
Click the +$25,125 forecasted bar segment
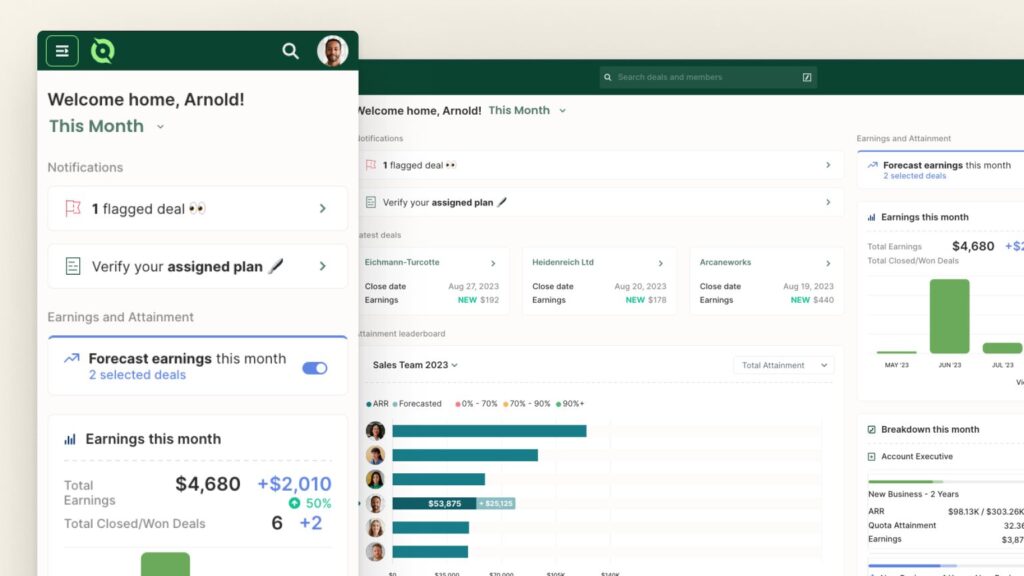tap(496, 504)
